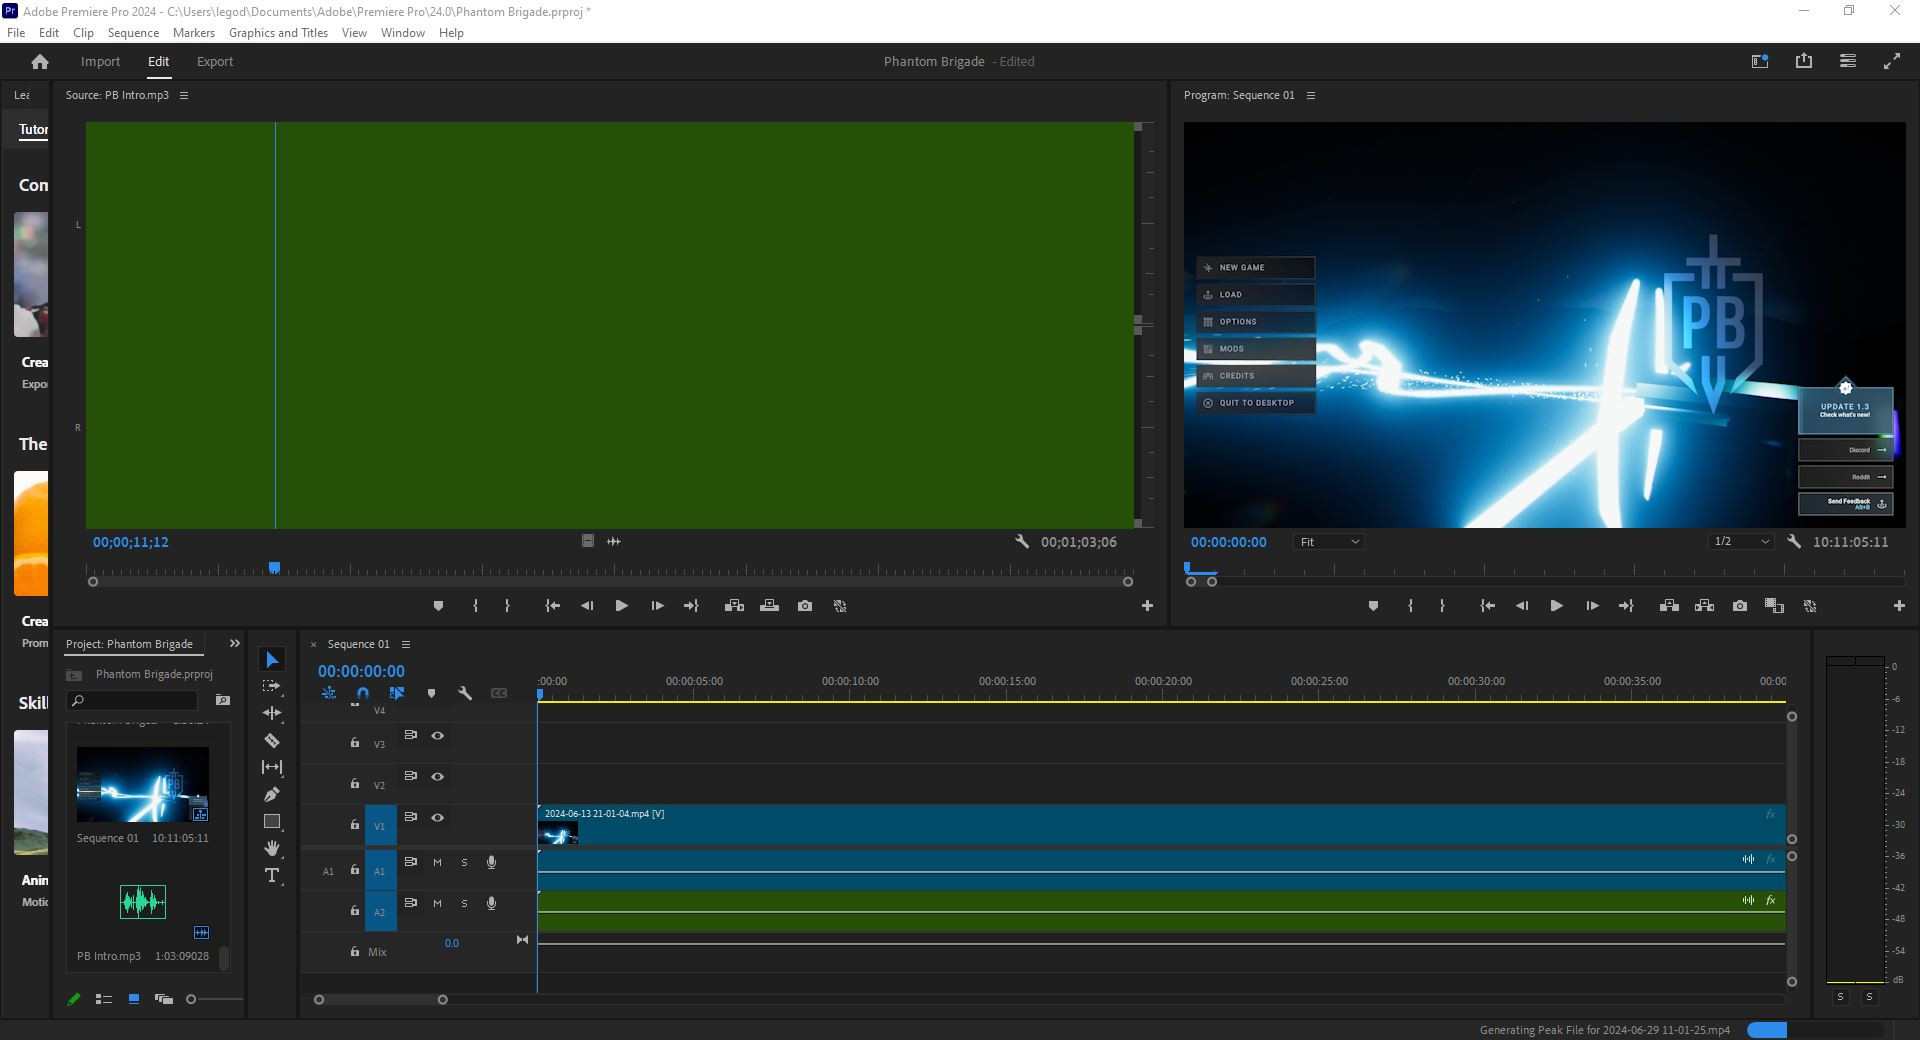
Task: Toggle Linked Selection in timeline
Action: coord(397,693)
